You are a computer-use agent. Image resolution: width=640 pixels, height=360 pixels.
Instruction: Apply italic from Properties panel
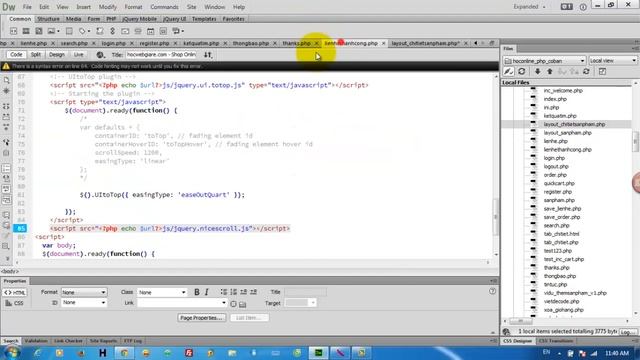coord(207,292)
